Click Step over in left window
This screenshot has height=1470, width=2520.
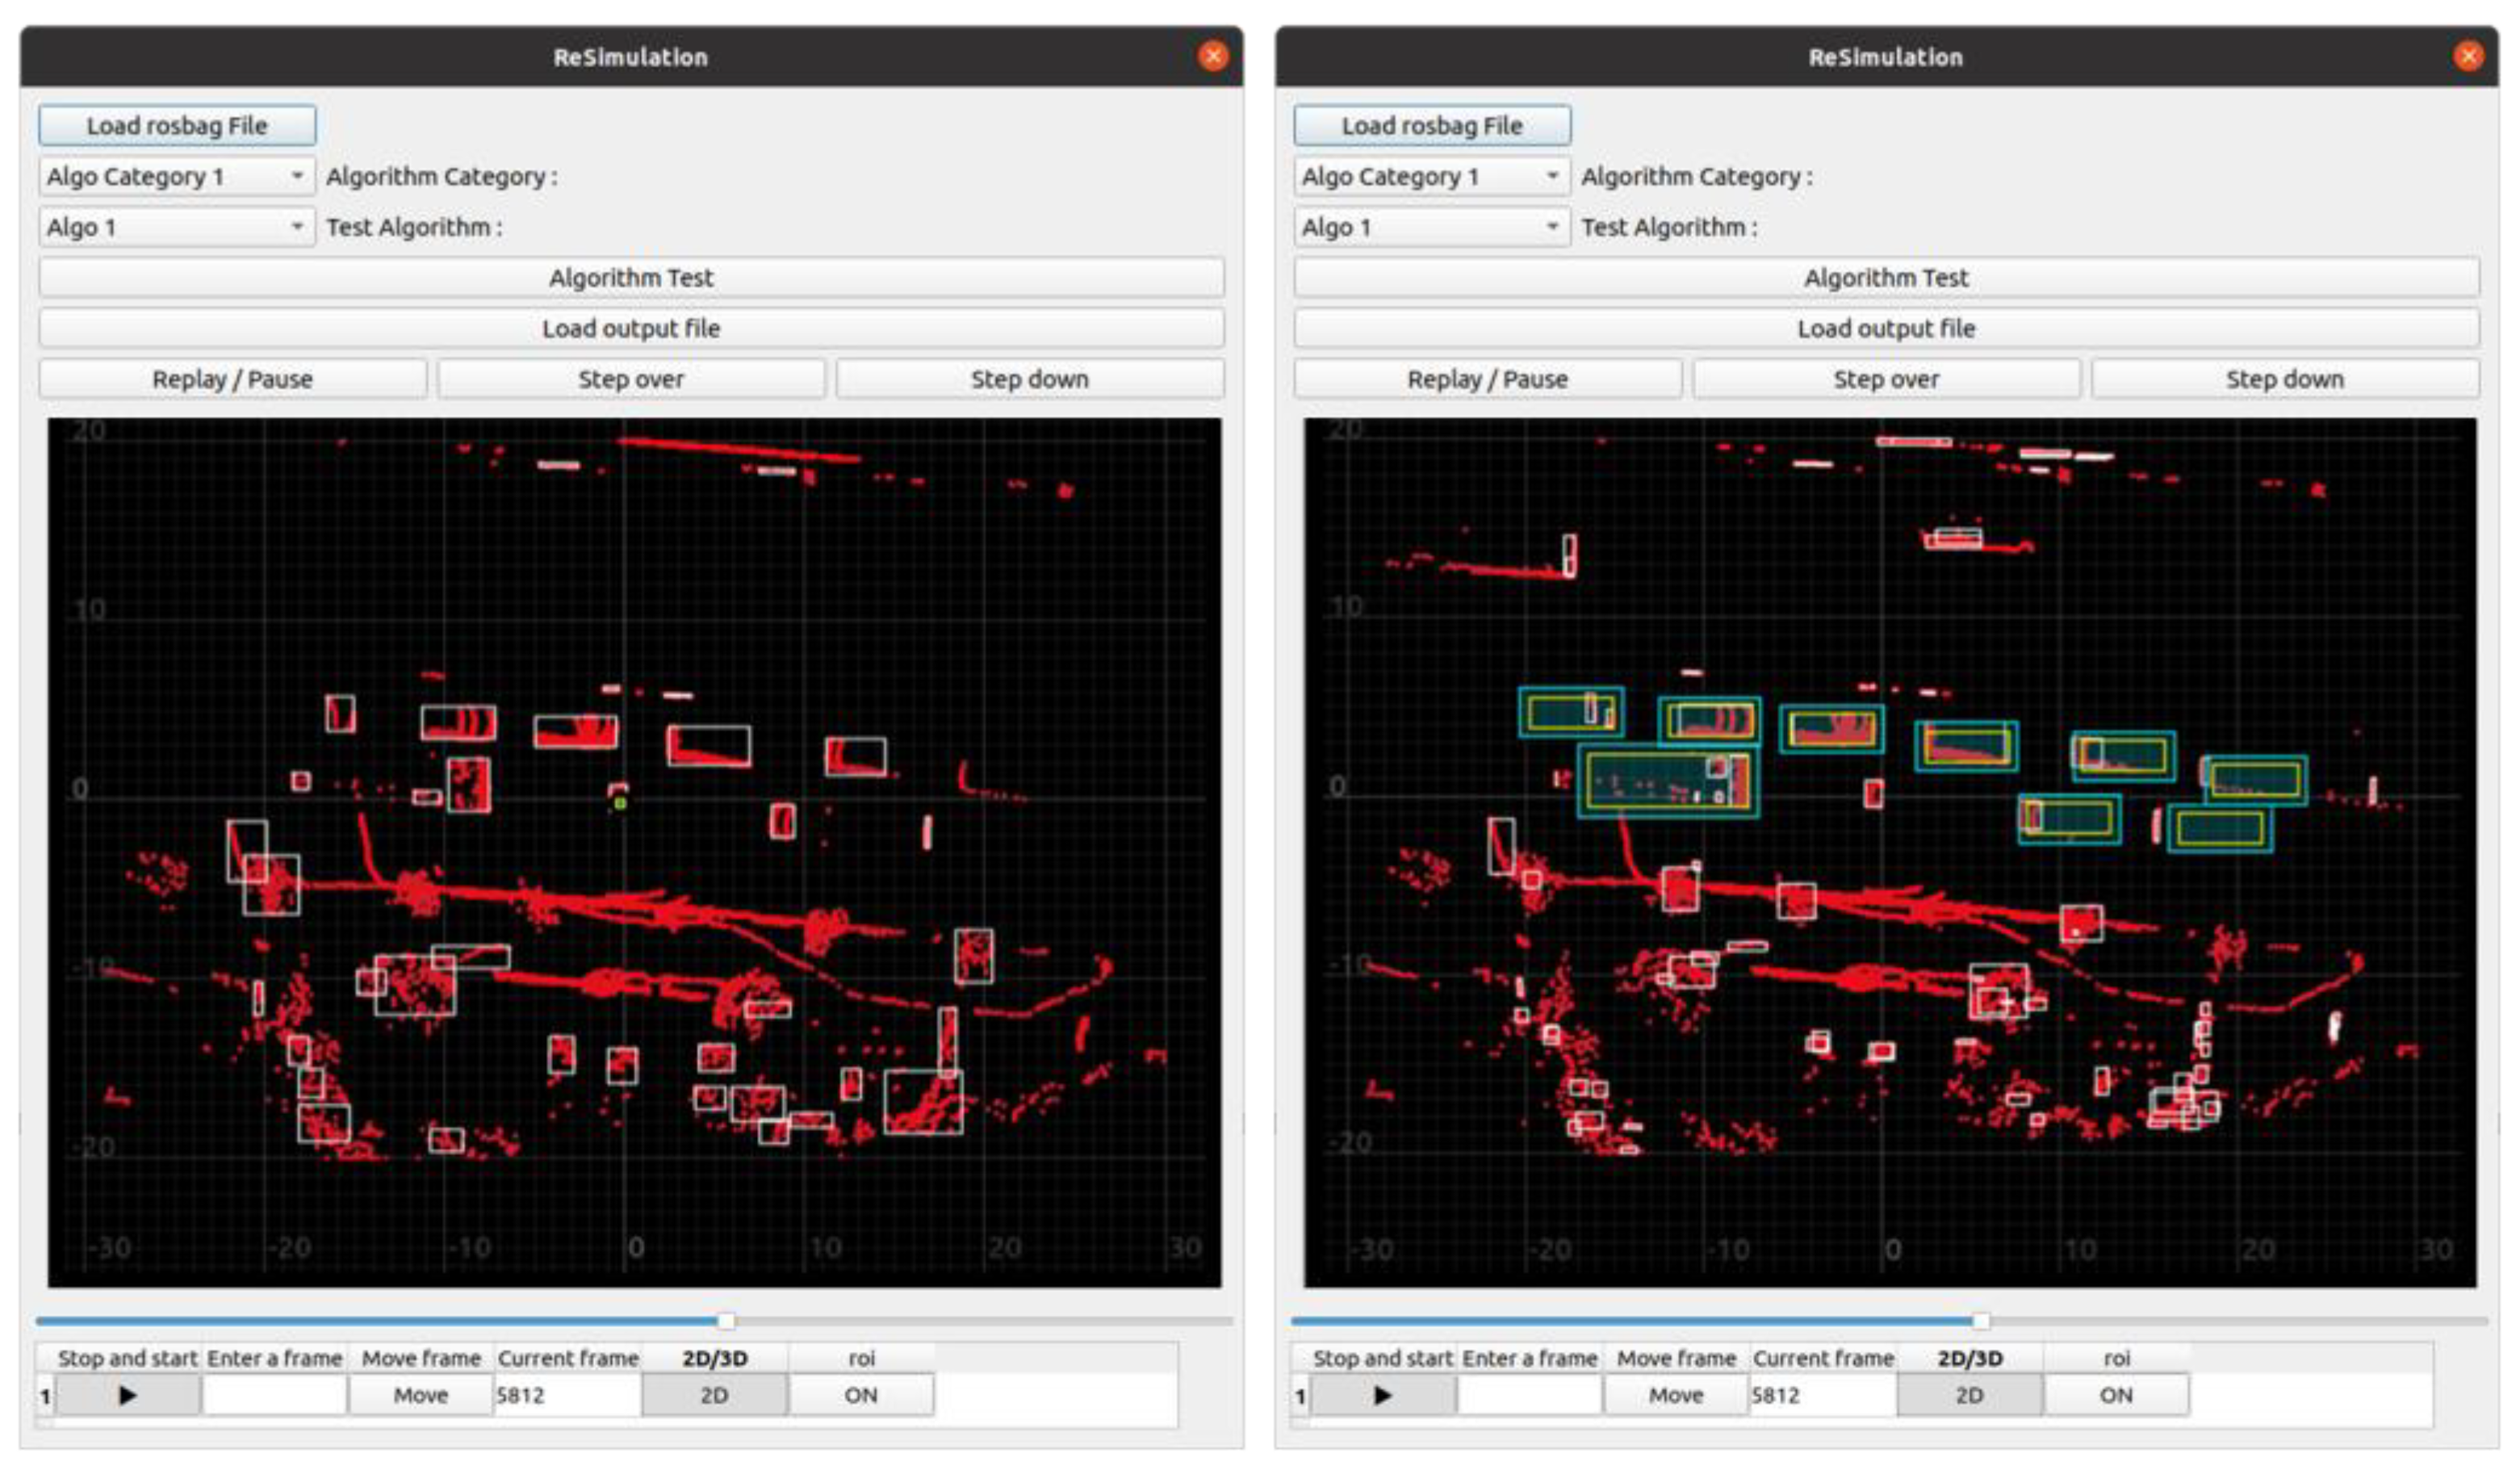pyautogui.click(x=631, y=379)
